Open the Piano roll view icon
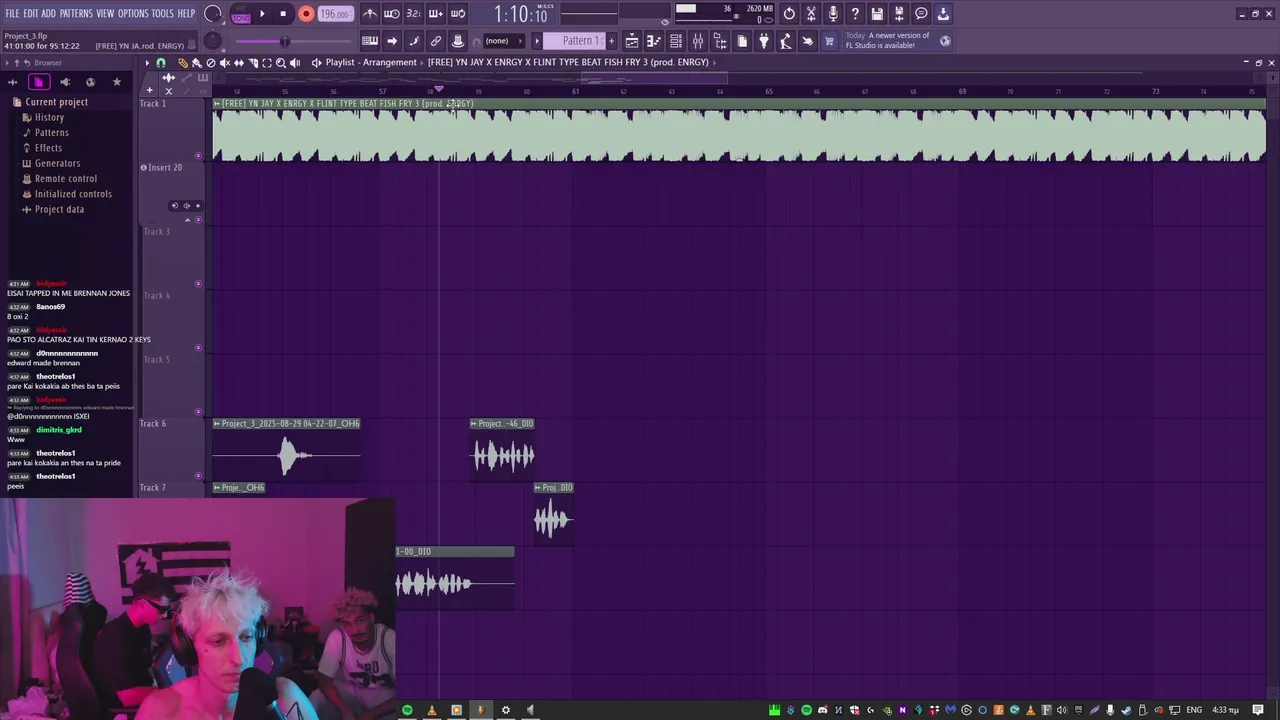Image resolution: width=1280 pixels, height=720 pixels. [x=654, y=41]
